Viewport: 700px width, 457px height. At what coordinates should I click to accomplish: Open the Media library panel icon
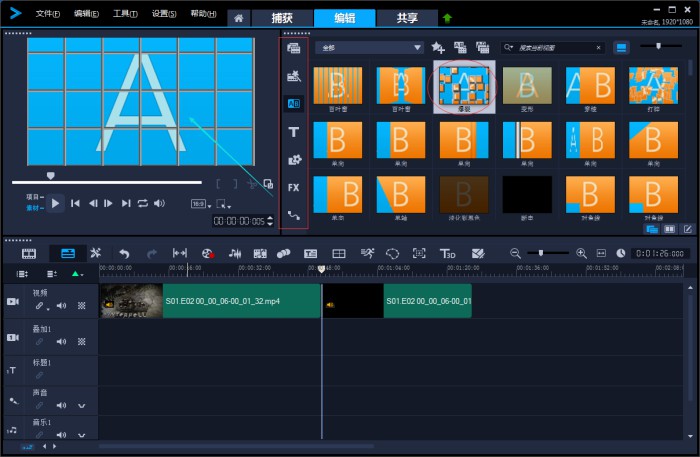(x=294, y=47)
